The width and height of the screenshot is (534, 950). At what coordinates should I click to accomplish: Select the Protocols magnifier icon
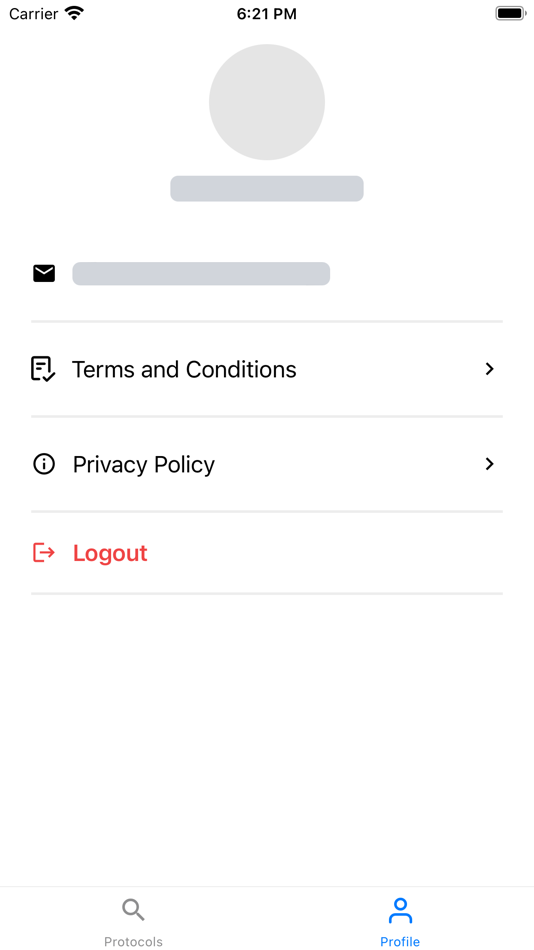coord(133,909)
